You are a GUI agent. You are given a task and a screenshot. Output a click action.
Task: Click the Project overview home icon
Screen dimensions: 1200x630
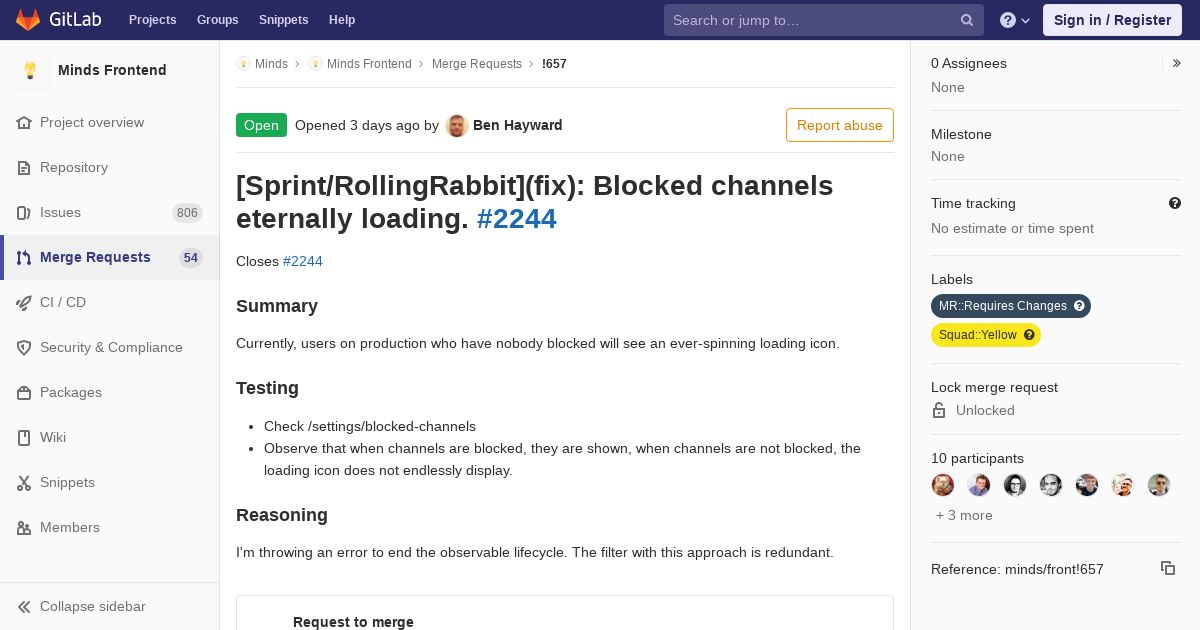[24, 122]
